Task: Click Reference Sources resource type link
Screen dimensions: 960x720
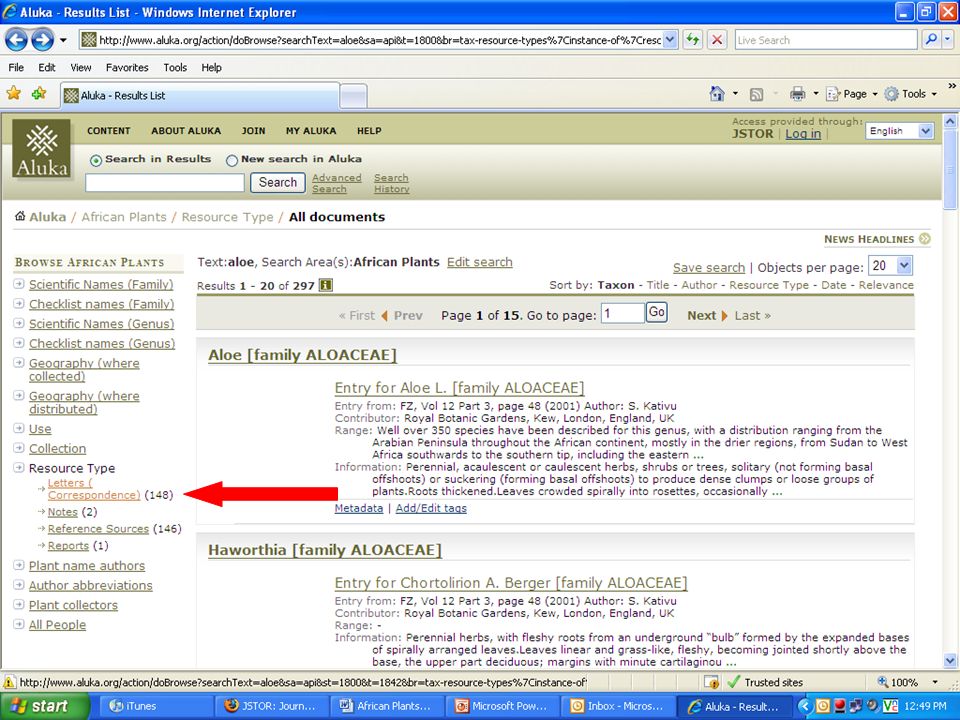Action: pos(98,528)
